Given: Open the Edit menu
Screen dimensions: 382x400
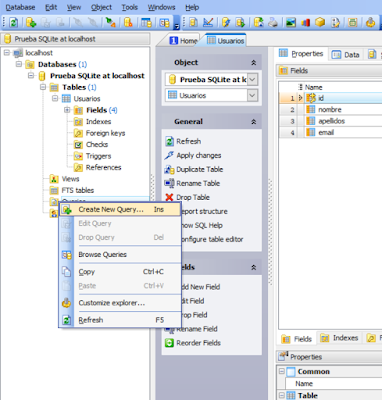Looking at the screenshot, I should click(51, 7).
